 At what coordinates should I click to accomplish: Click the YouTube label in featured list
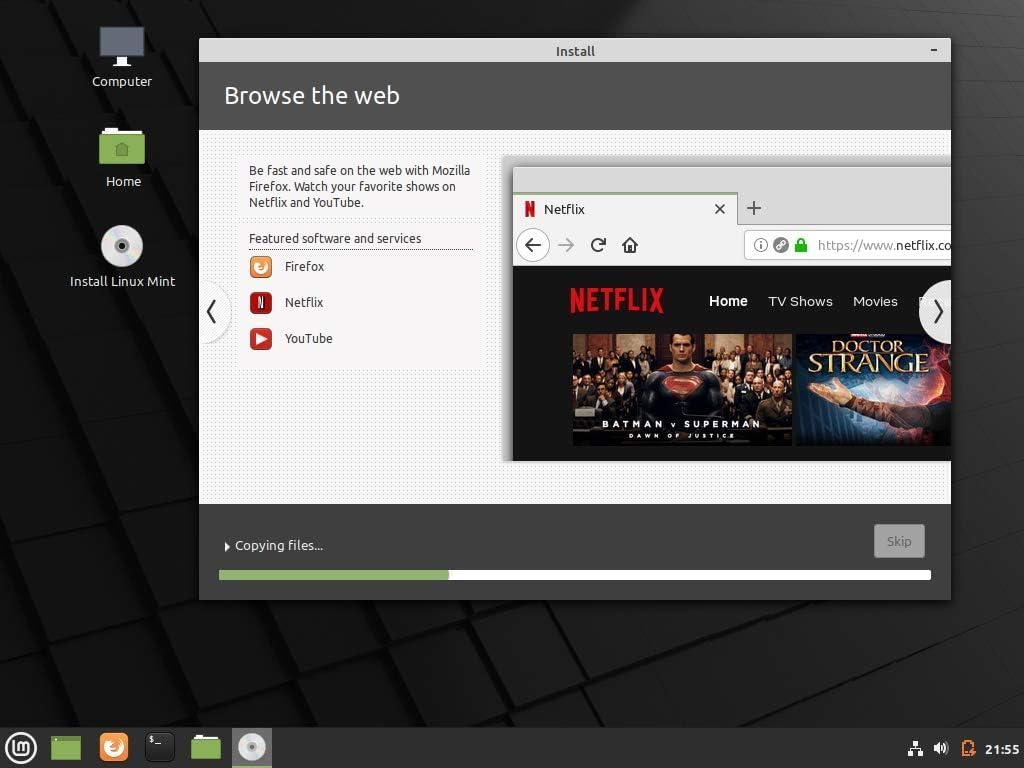[x=308, y=338]
